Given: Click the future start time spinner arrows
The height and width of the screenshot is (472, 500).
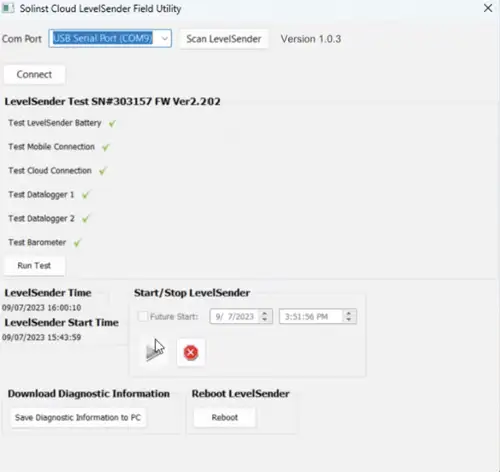Looking at the screenshot, I should click(x=349, y=316).
